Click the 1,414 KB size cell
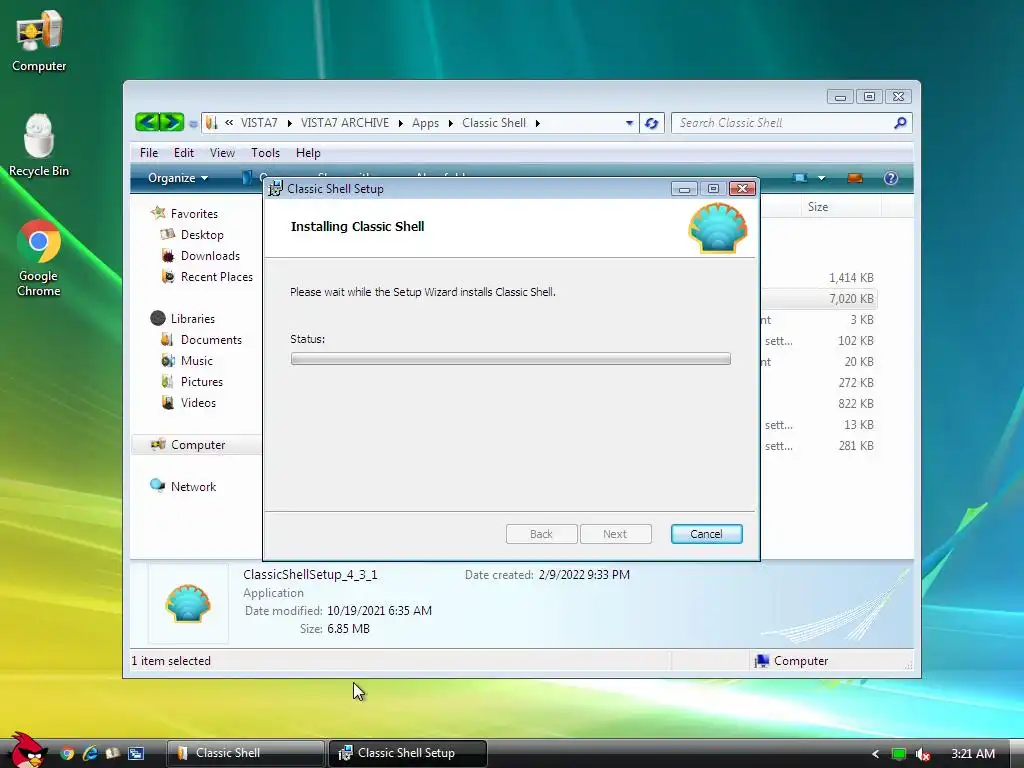Viewport: 1024px width, 768px height. (x=851, y=278)
